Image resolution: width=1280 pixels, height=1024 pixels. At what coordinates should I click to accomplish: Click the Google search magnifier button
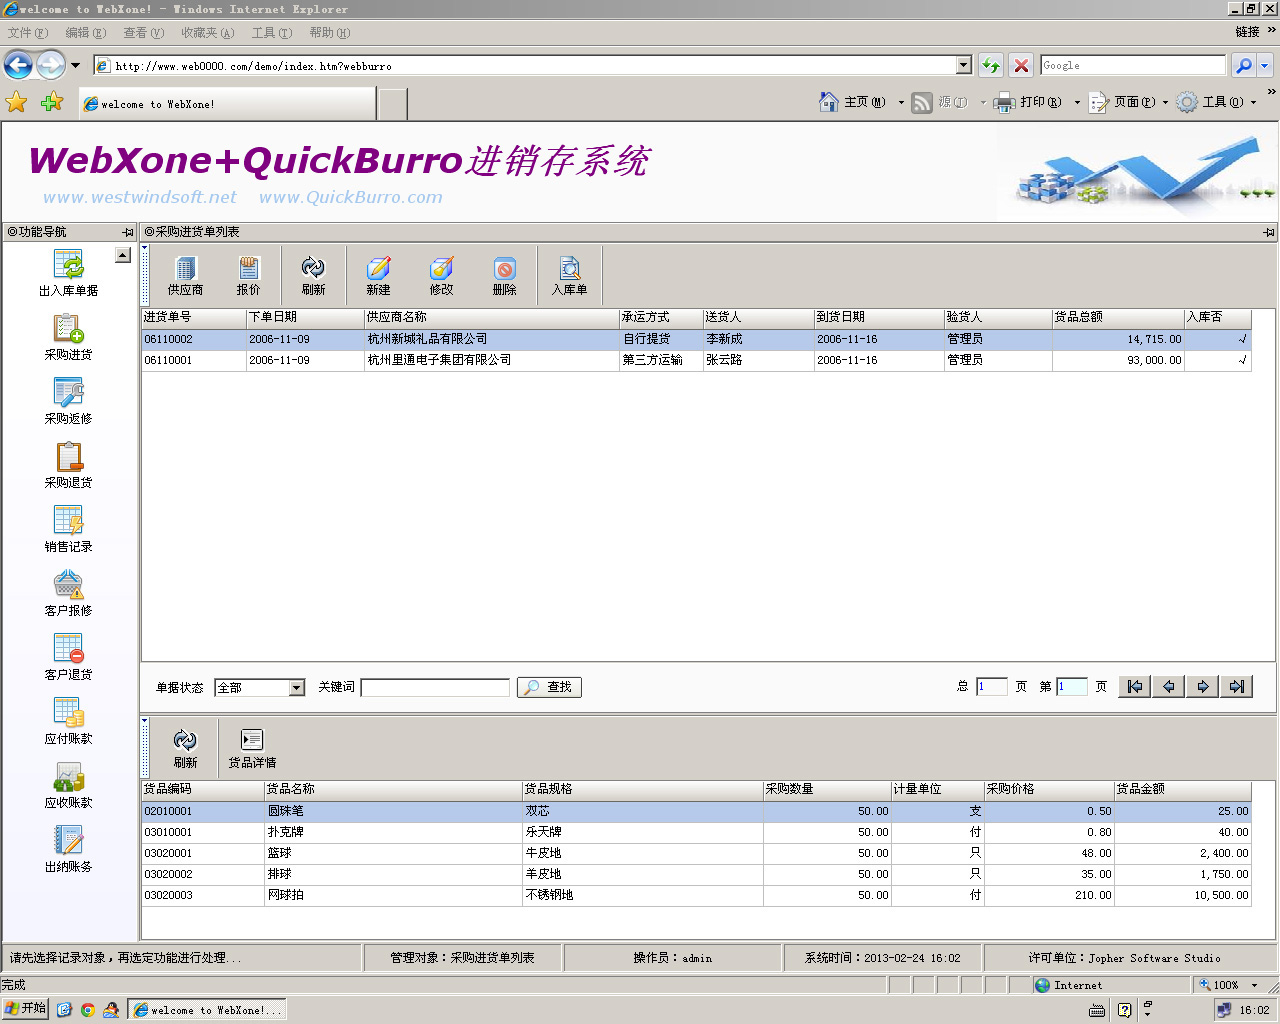(x=1243, y=65)
